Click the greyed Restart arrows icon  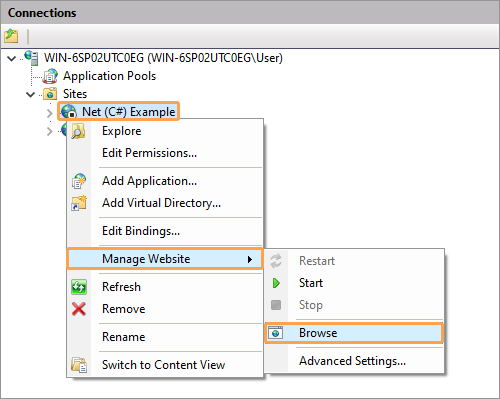(x=276, y=261)
